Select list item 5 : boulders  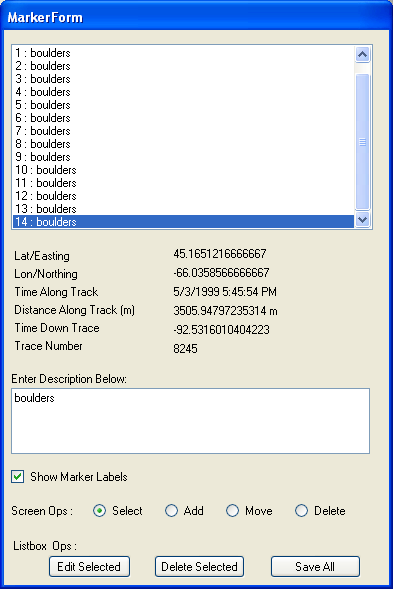point(183,105)
